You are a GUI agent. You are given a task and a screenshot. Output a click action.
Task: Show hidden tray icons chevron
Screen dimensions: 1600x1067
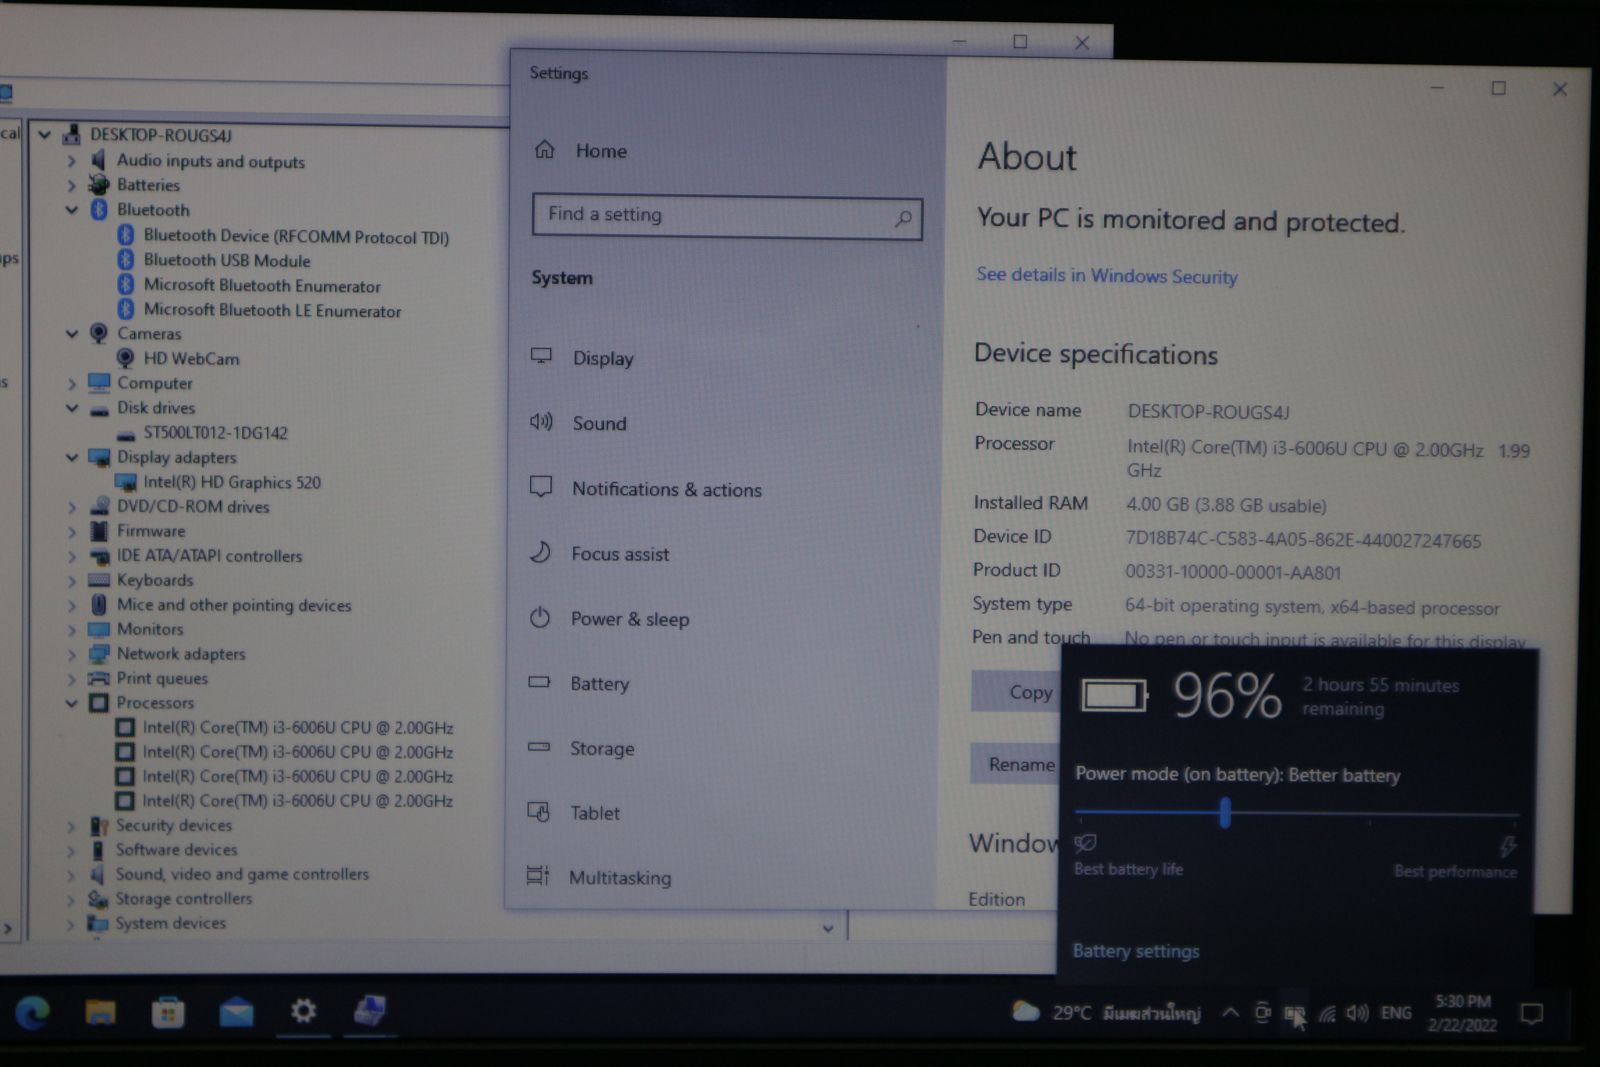1231,1012
